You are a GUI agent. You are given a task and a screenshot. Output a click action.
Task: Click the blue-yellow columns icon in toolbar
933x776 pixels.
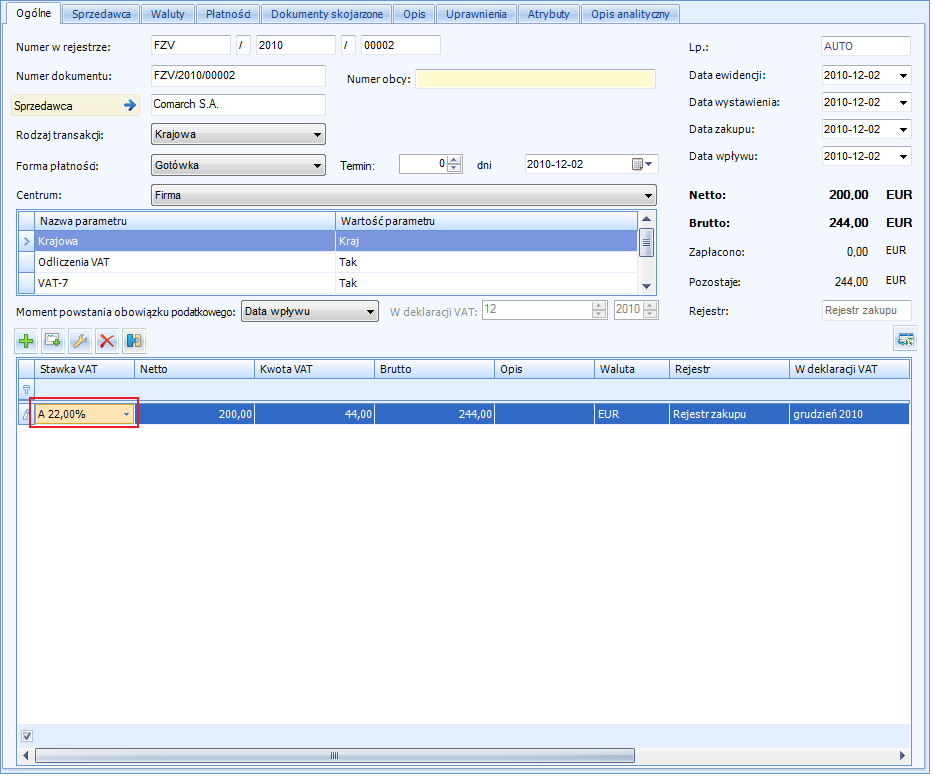pos(134,341)
